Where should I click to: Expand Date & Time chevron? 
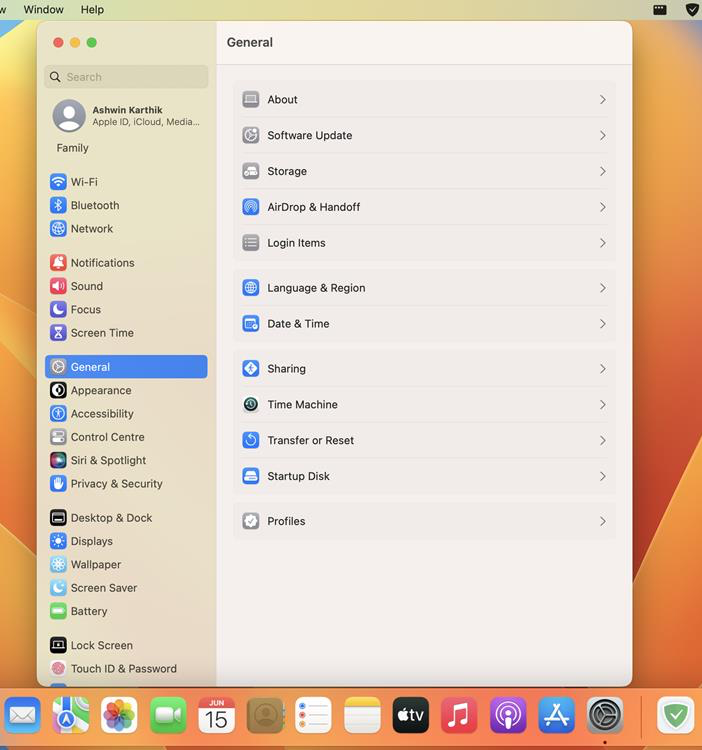point(602,324)
